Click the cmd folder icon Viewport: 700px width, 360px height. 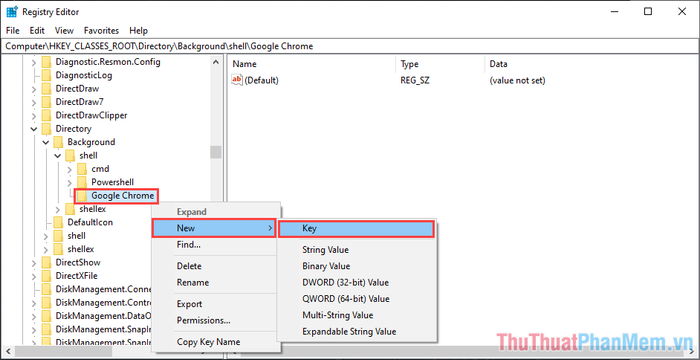82,169
